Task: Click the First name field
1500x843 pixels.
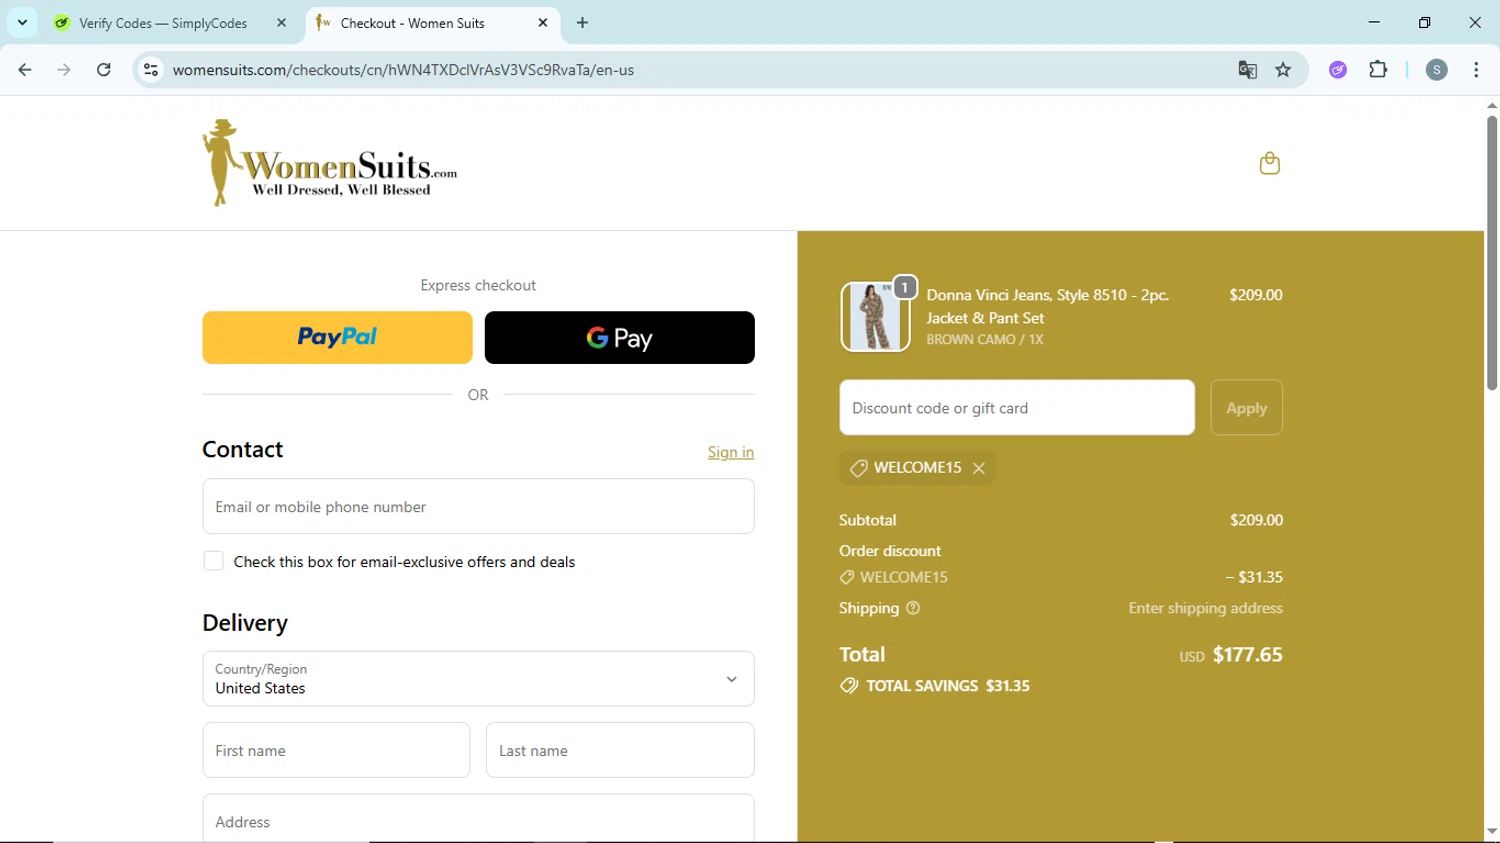Action: click(336, 750)
